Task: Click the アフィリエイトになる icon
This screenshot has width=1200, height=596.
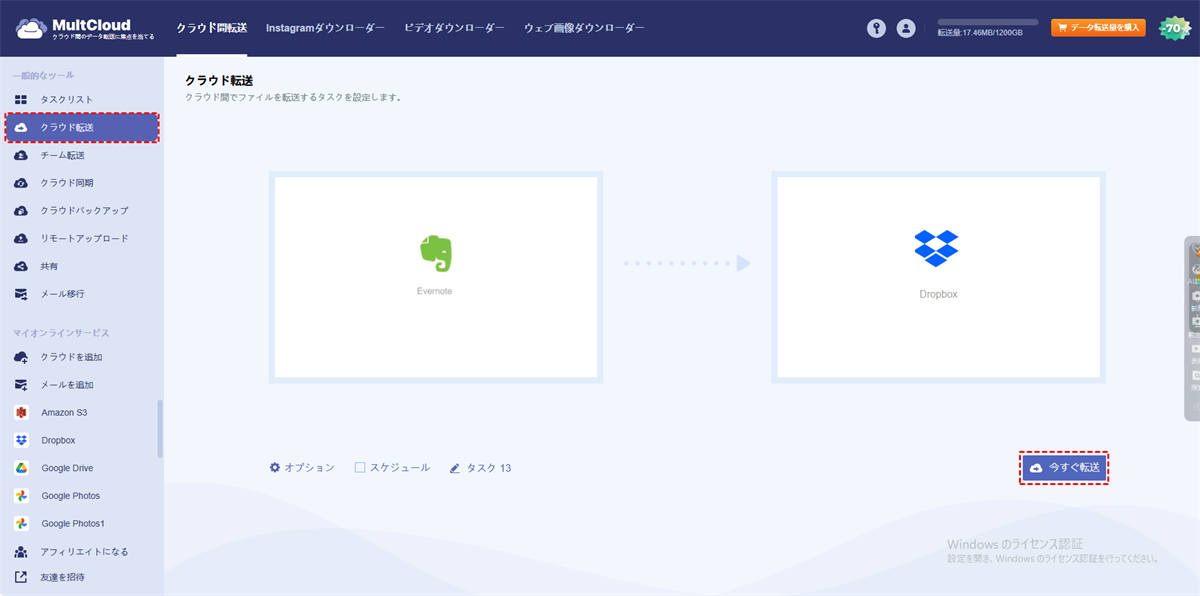Action: (x=21, y=552)
